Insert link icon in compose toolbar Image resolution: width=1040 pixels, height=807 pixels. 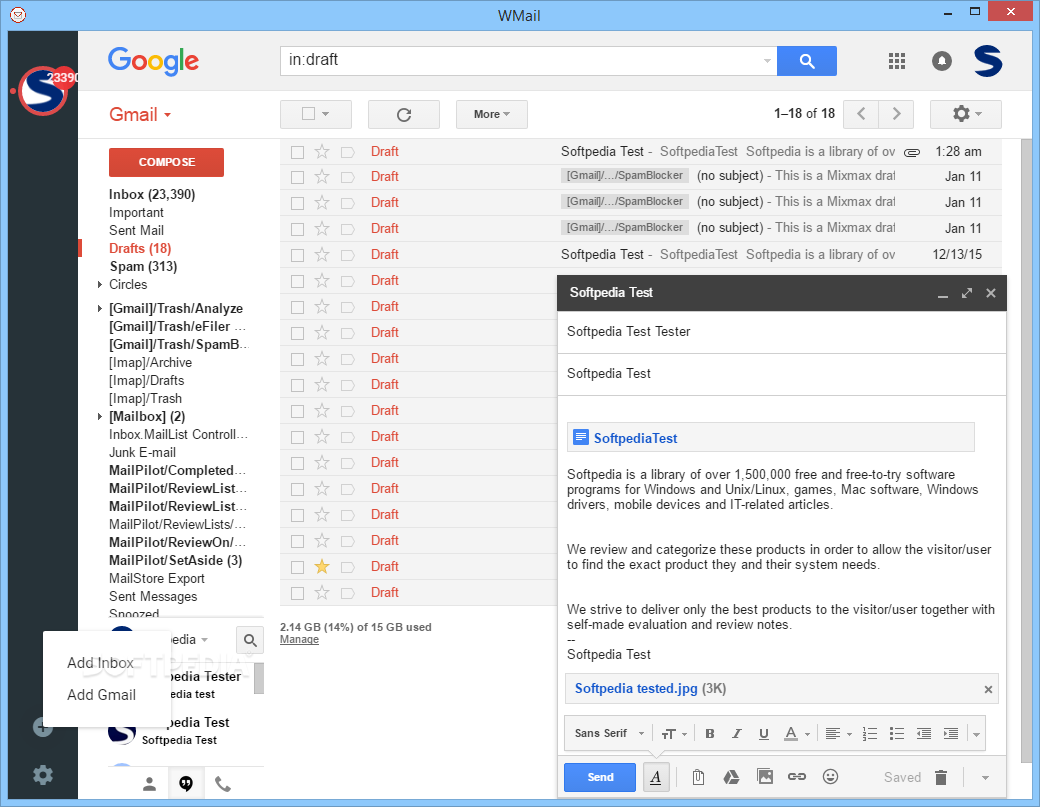pos(797,776)
